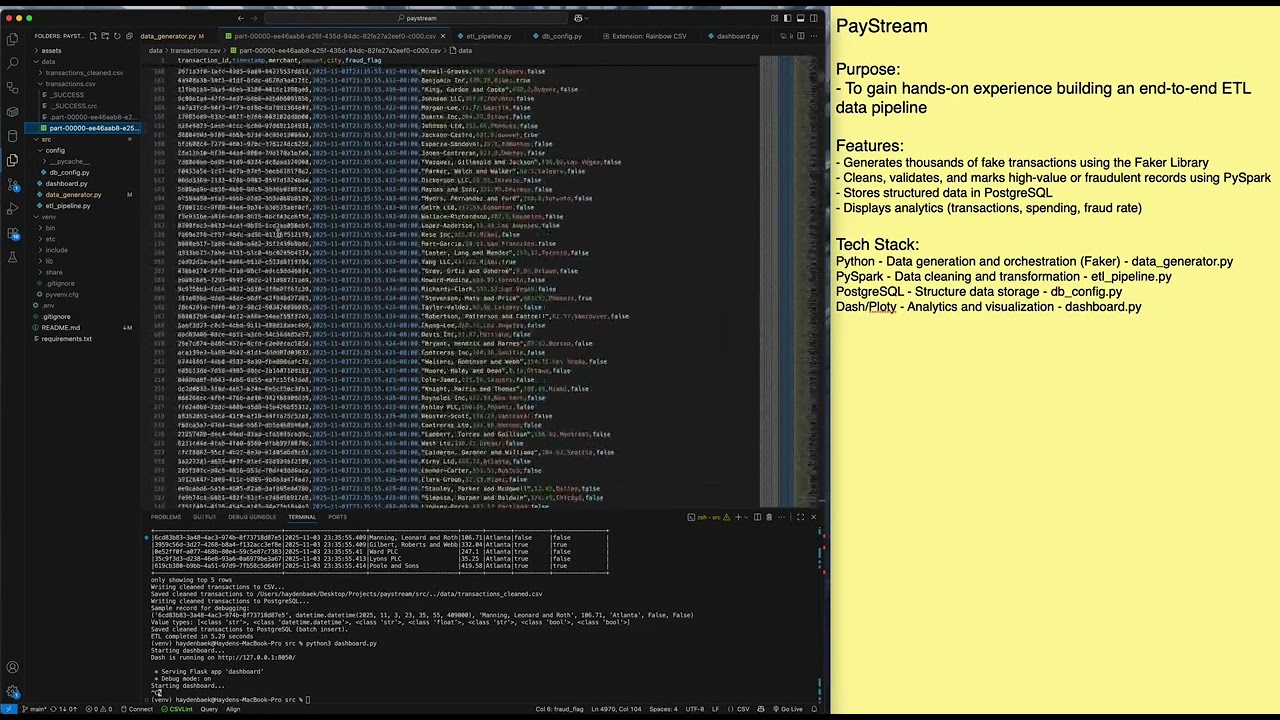Open the Testing flask icon view

pos(12,257)
